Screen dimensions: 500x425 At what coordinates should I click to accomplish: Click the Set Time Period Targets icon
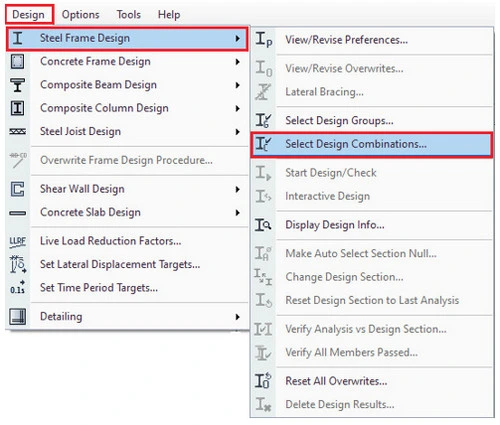click(x=17, y=288)
